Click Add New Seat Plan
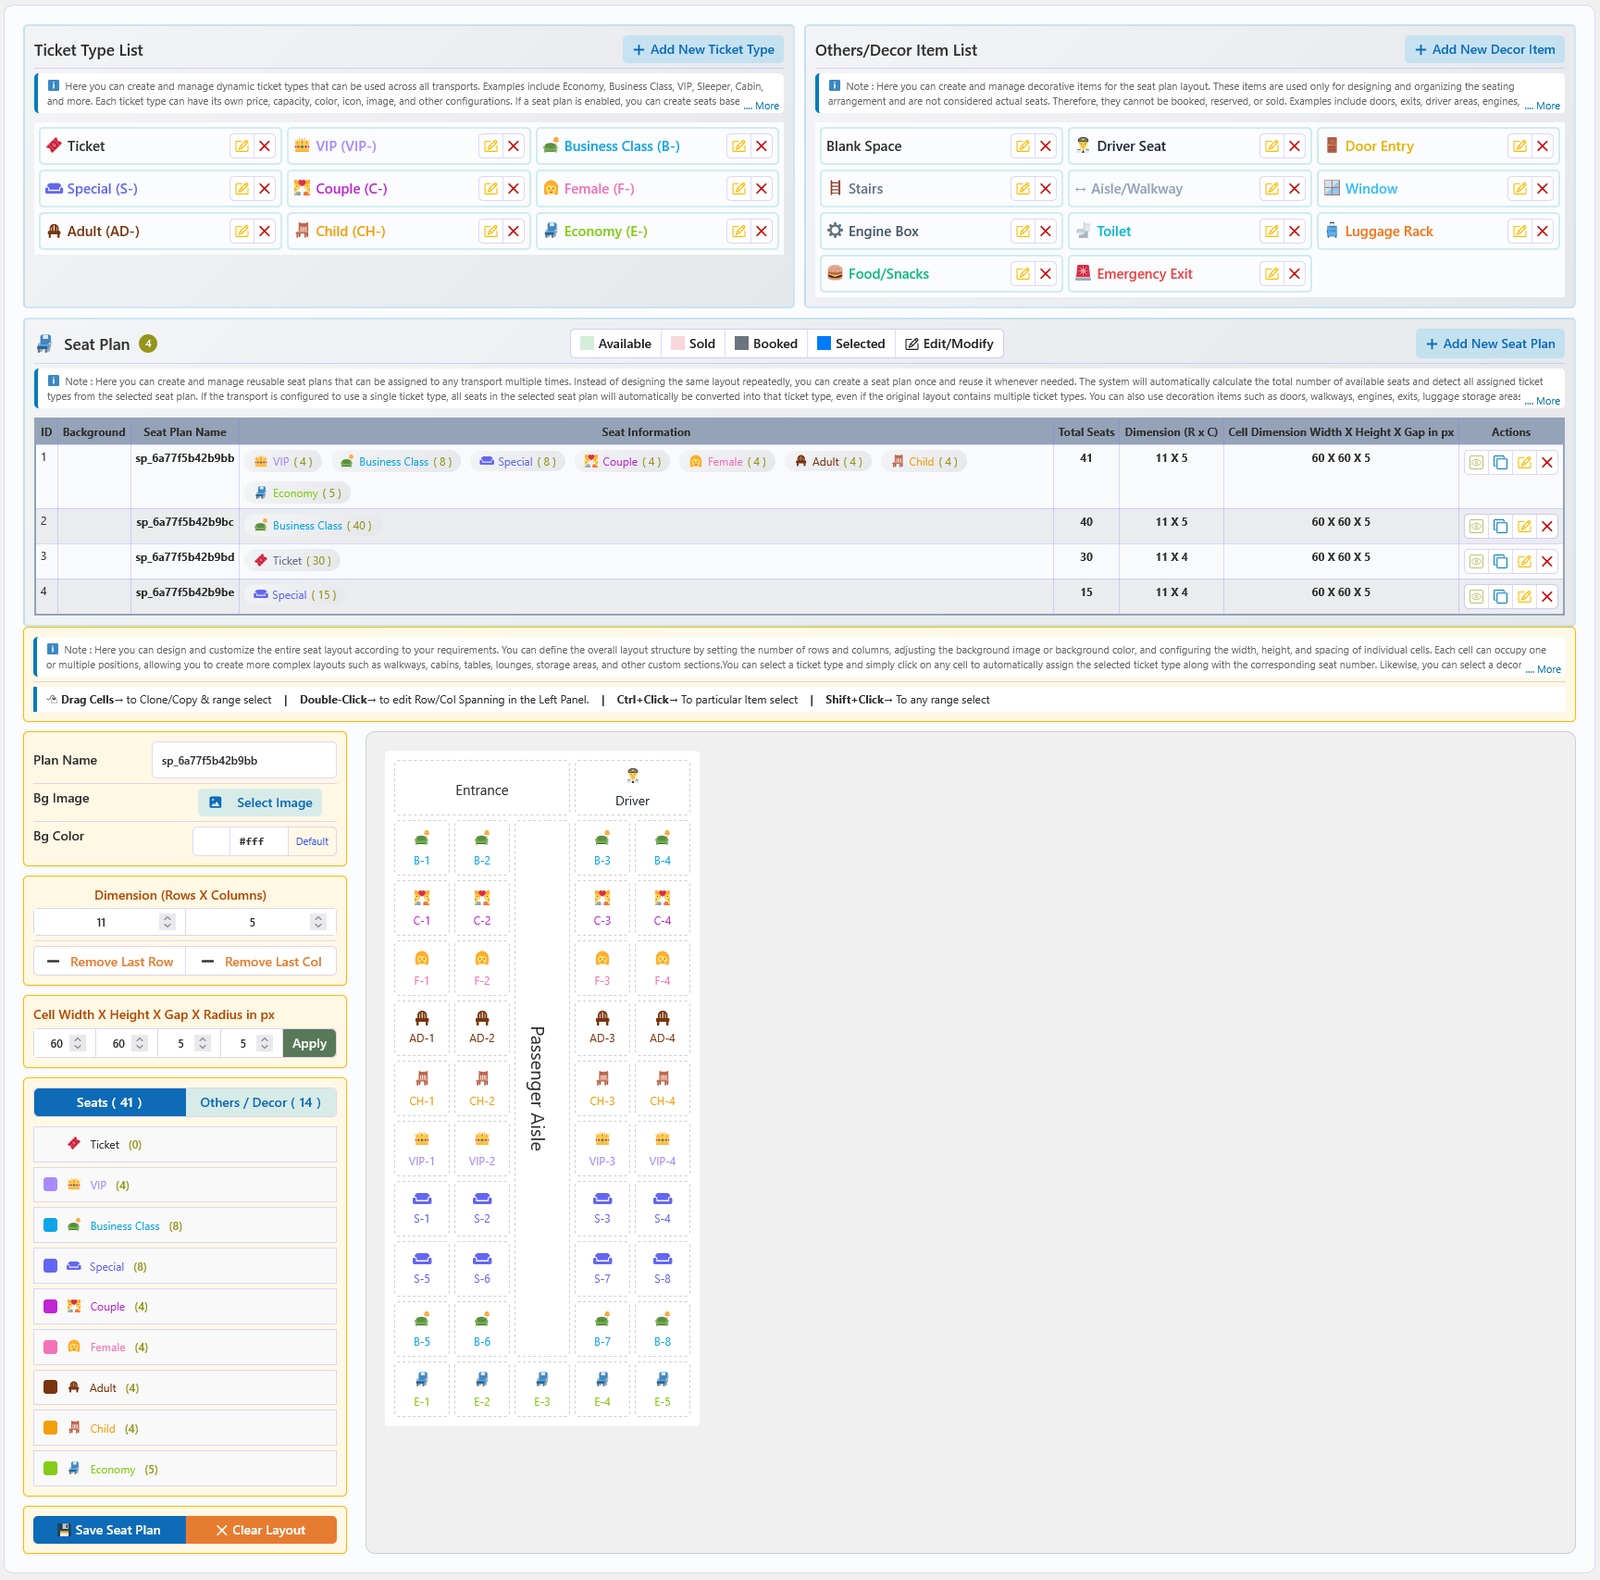1600x1580 pixels. pos(1490,344)
